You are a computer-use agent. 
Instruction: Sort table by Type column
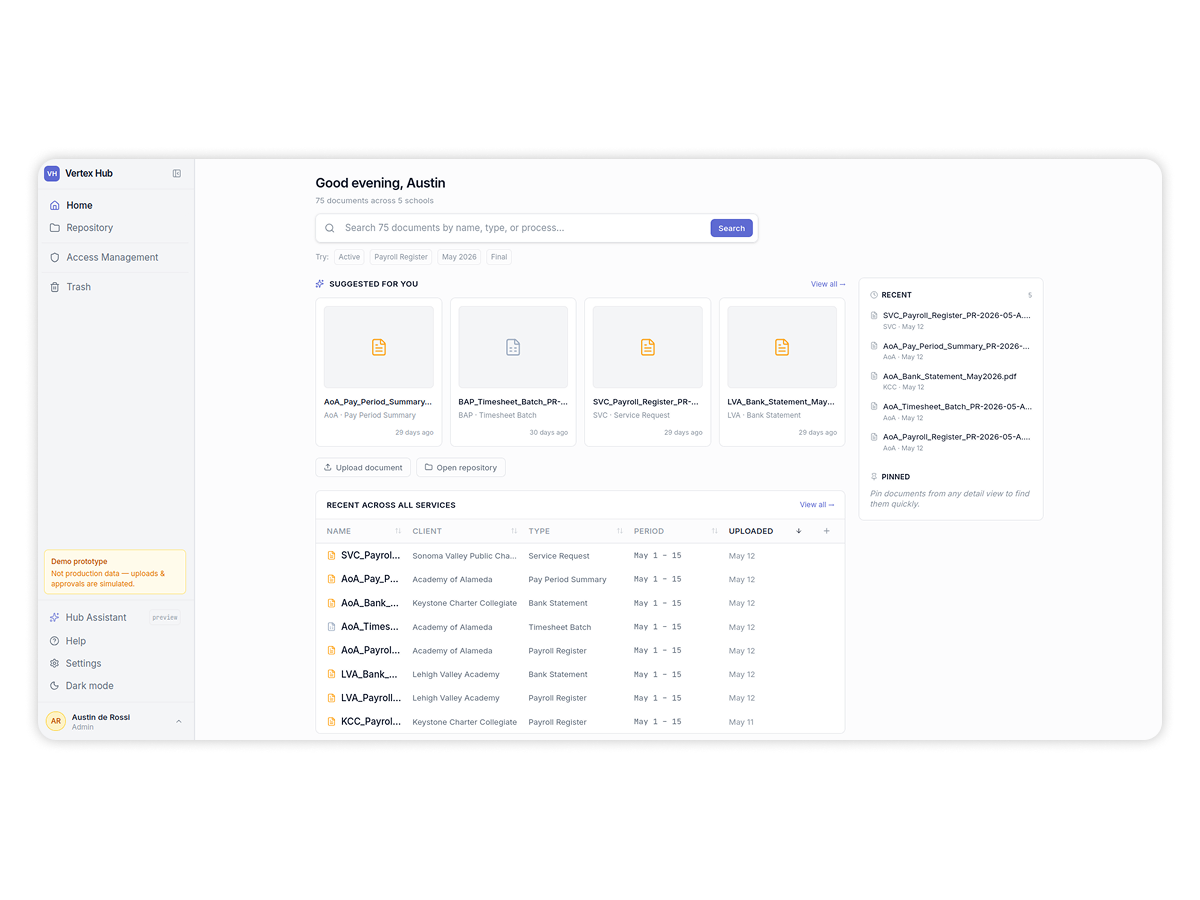click(x=575, y=531)
